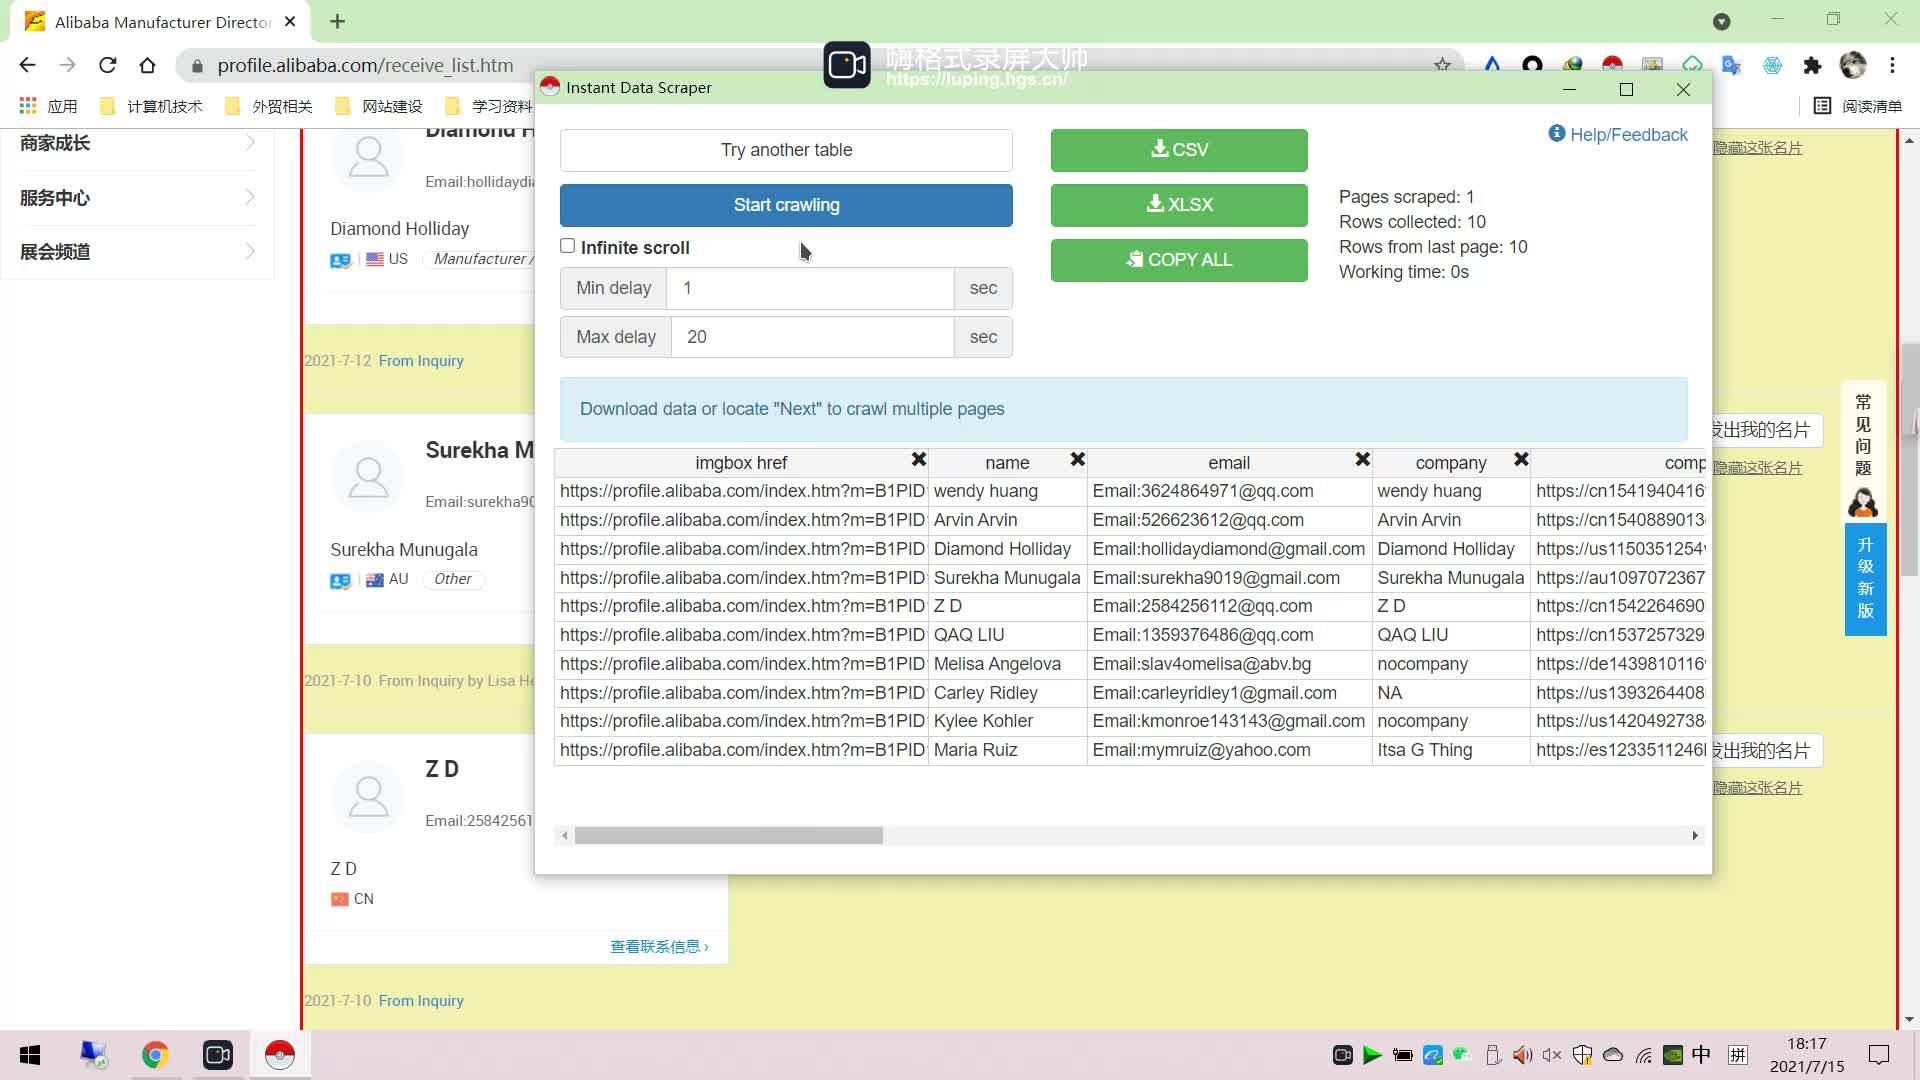This screenshot has width=1920, height=1080.
Task: Open a new browser tab
Action: [x=337, y=21]
